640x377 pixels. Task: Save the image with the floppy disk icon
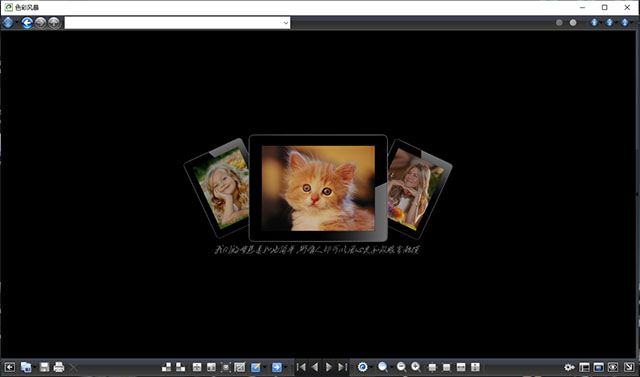pos(44,367)
